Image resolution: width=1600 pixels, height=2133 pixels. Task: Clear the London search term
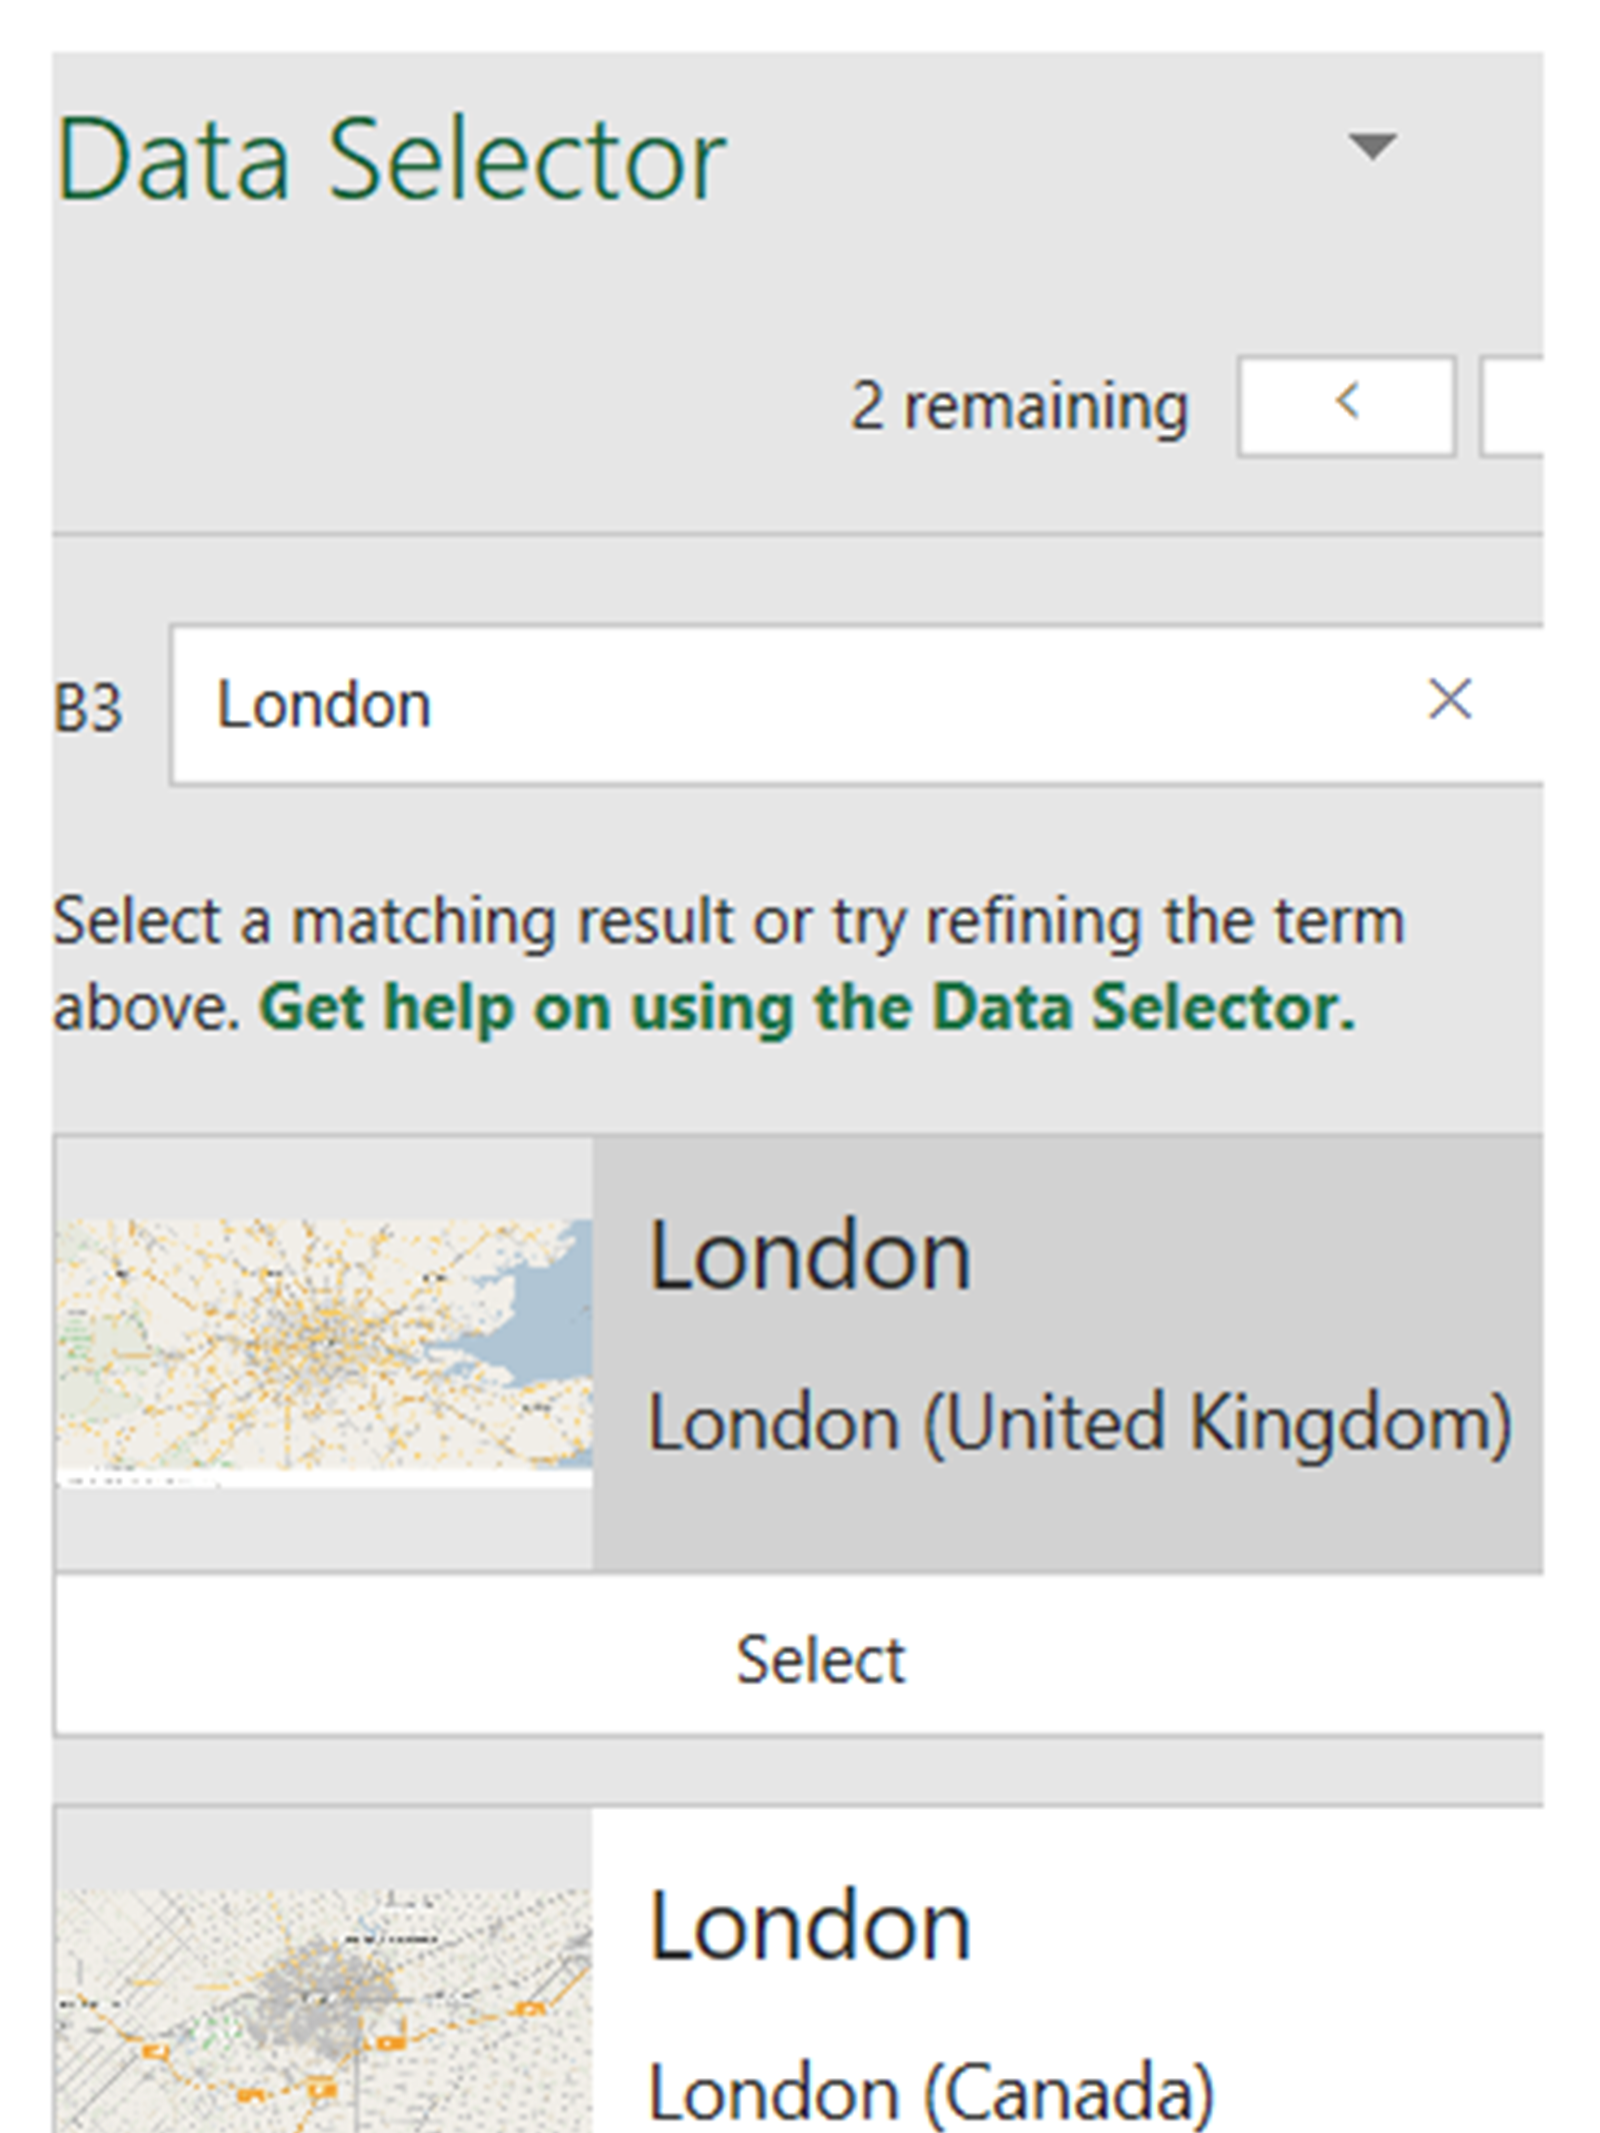pos(1449,700)
